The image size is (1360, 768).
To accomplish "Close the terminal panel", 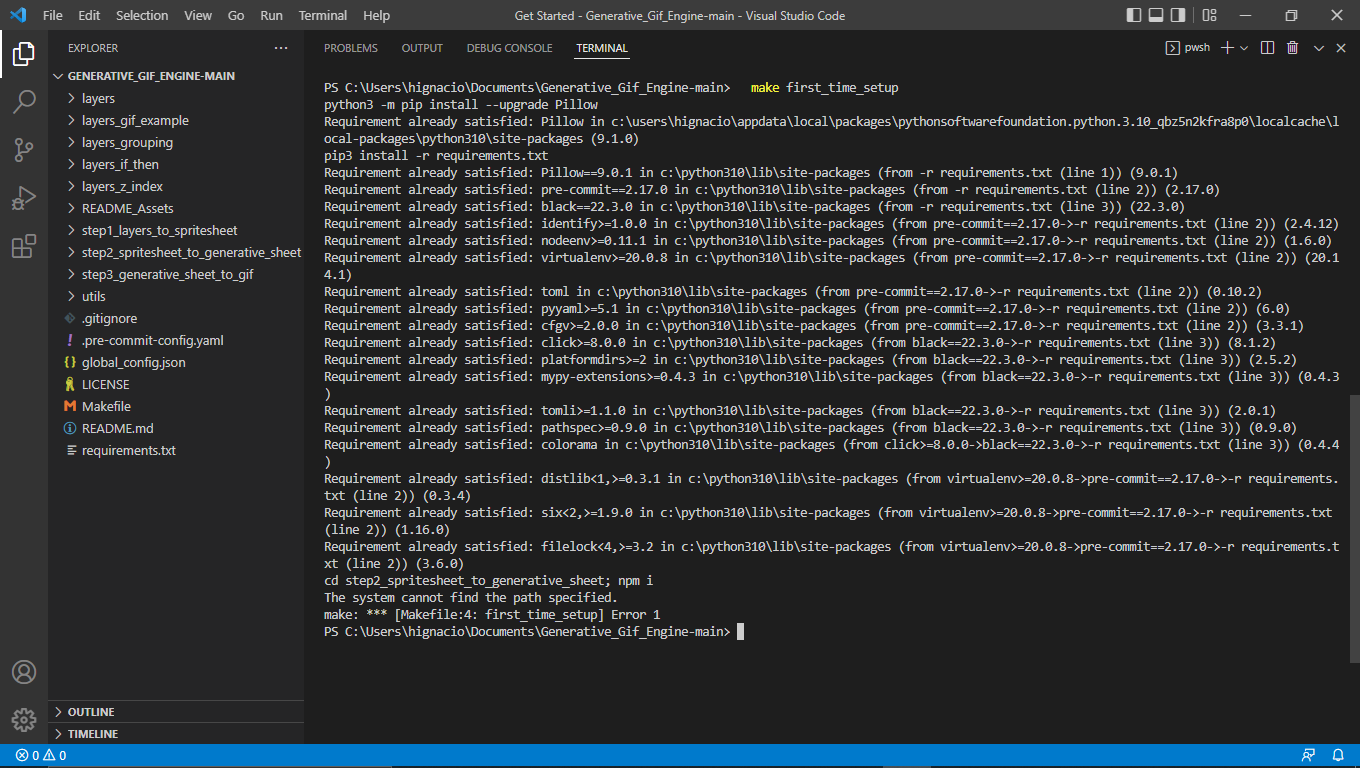I will click(x=1340, y=48).
